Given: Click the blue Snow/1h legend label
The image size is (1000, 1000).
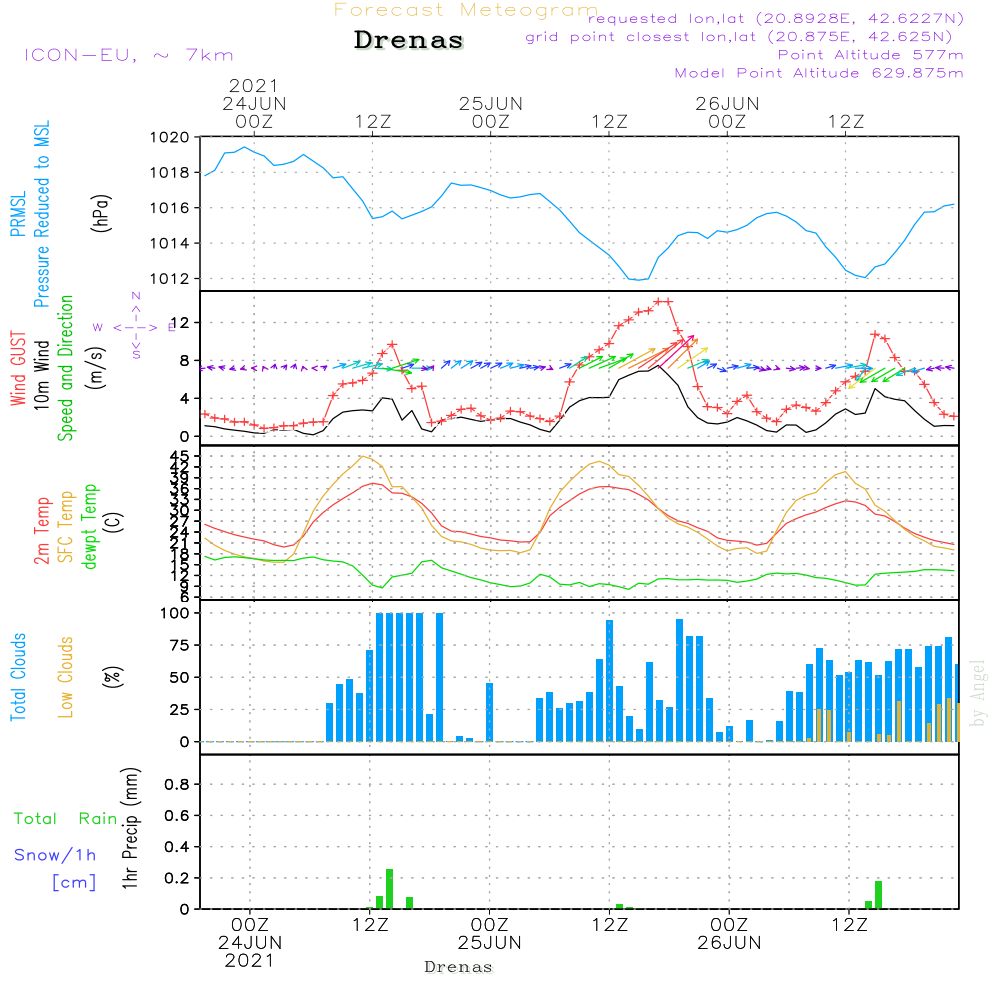Looking at the screenshot, I should point(56,855).
